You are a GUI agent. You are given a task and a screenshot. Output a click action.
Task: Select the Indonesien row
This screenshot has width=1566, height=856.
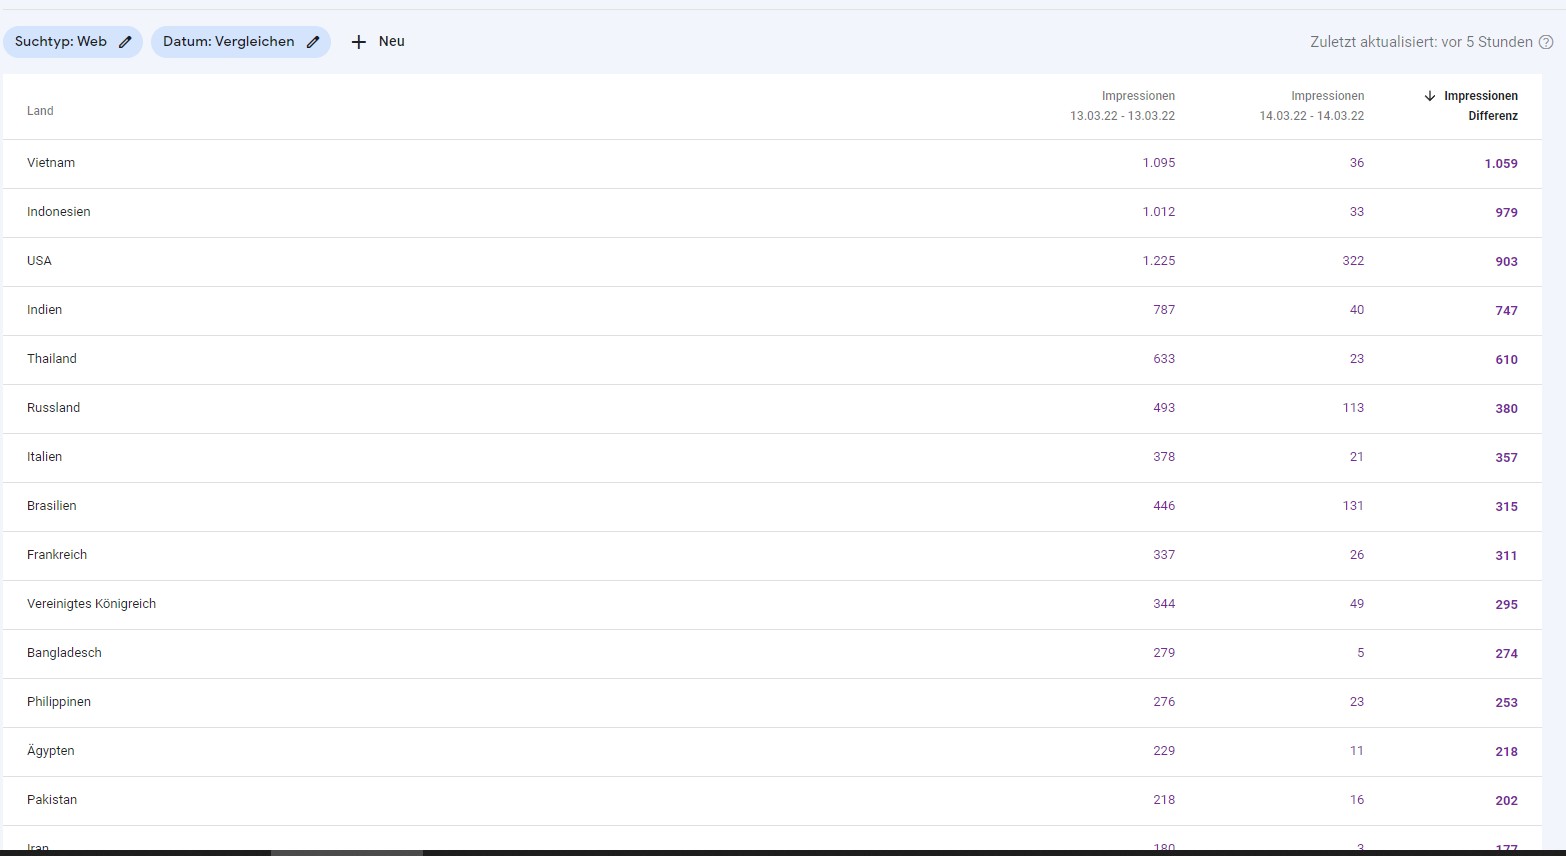(59, 212)
